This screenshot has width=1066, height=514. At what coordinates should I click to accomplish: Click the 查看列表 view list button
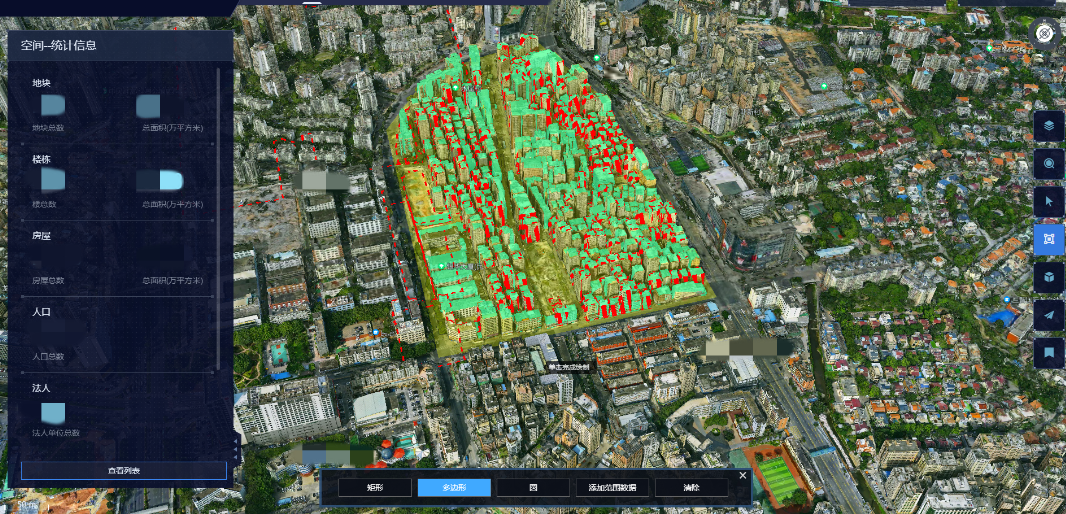124,471
